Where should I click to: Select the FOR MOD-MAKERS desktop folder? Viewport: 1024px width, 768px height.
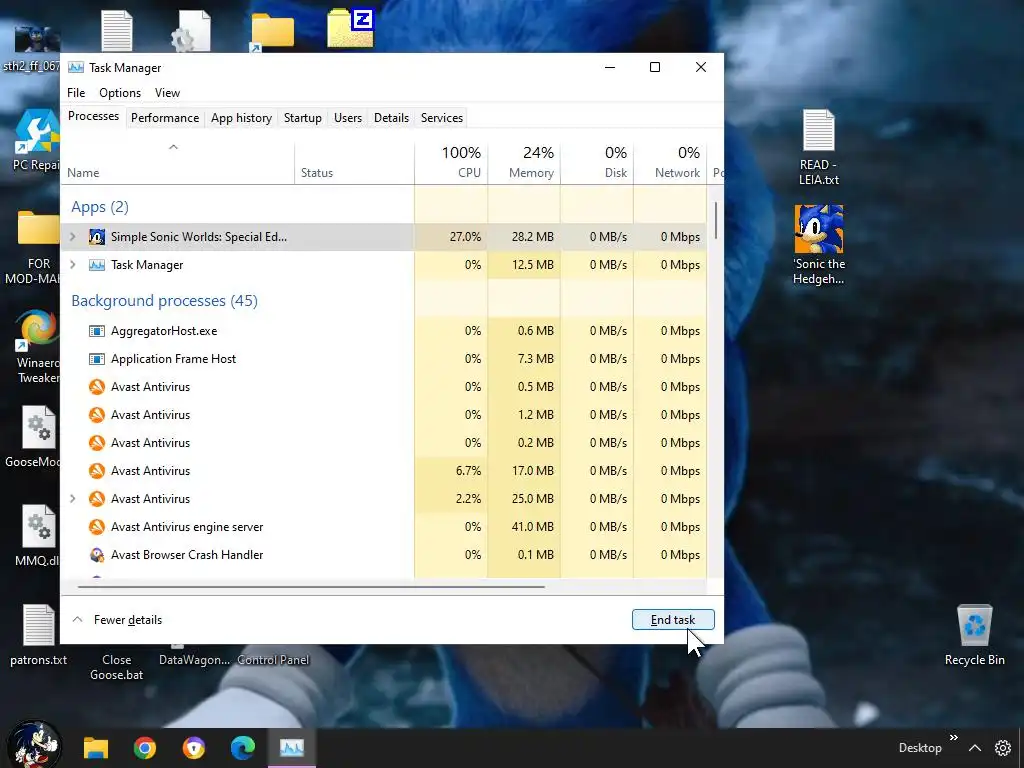pos(36,248)
